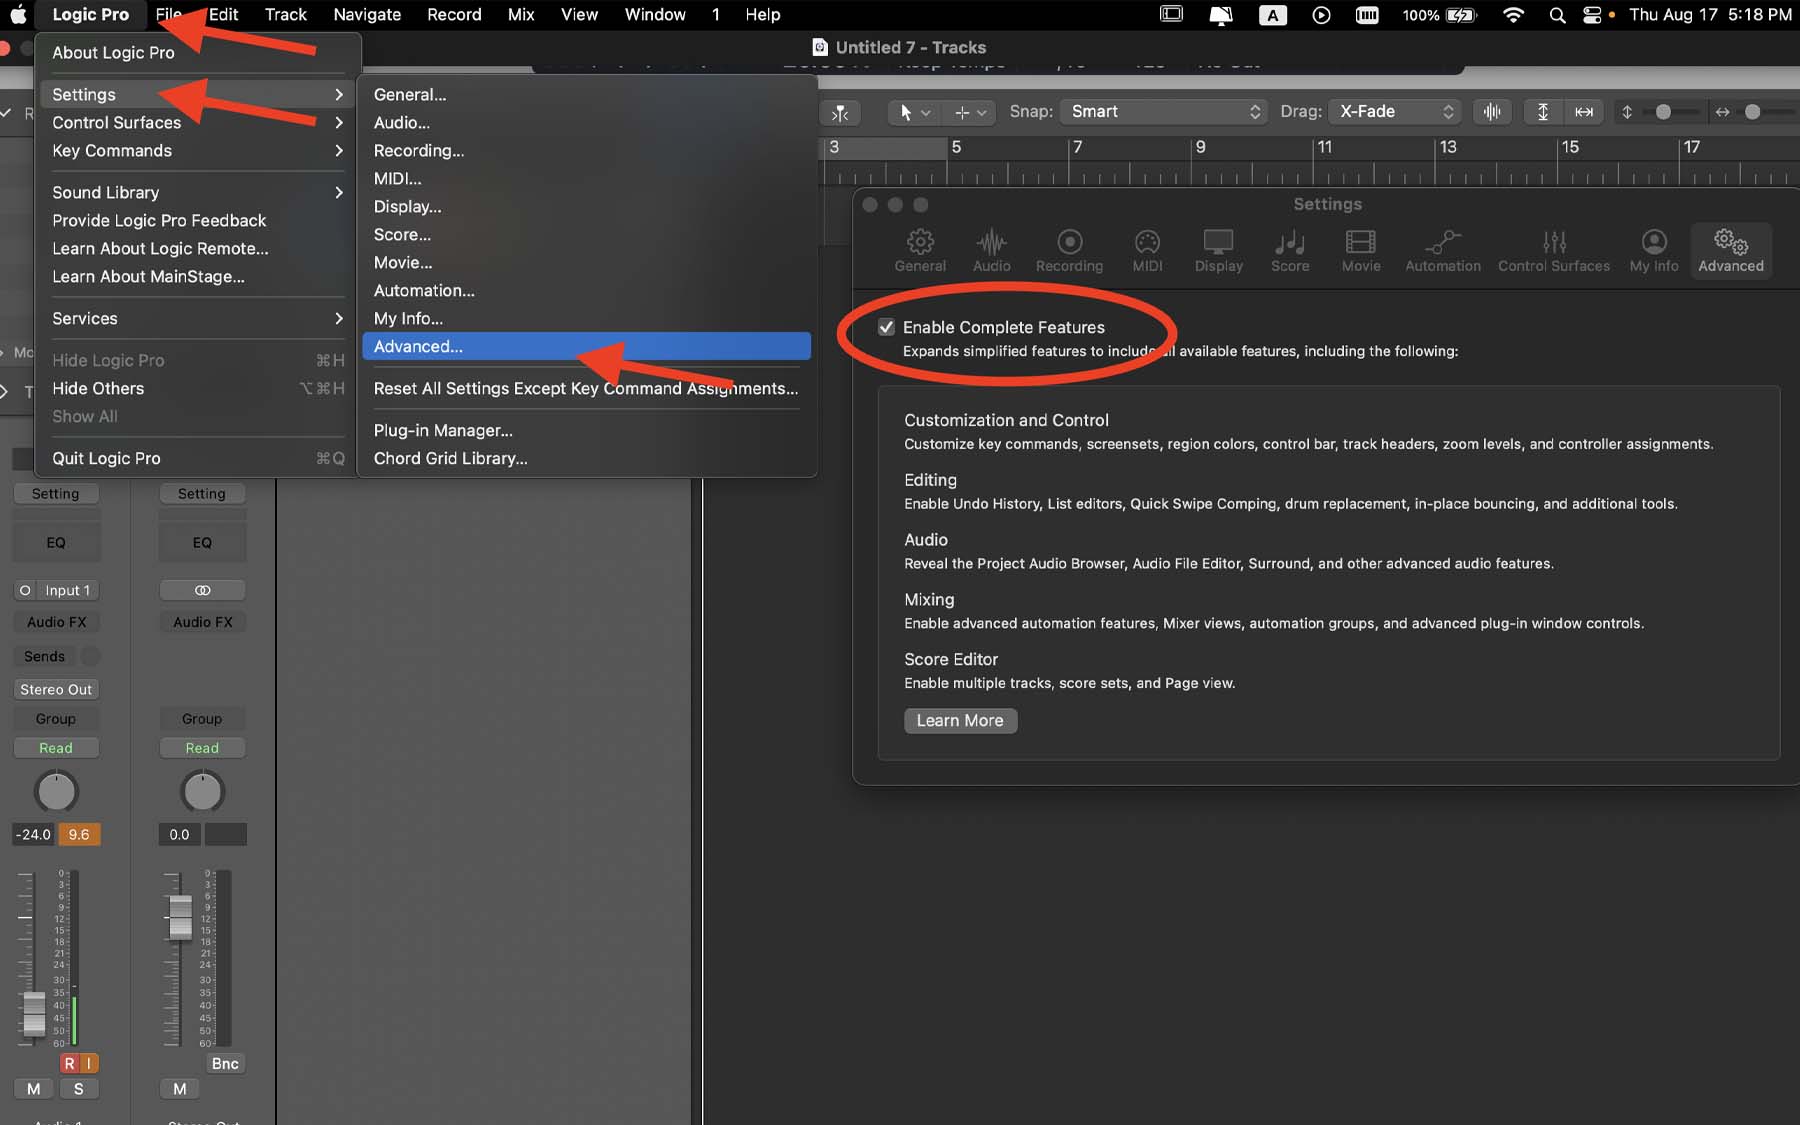Image resolution: width=1800 pixels, height=1125 pixels.
Task: Click the Audio 1 pan knob
Action: point(56,791)
